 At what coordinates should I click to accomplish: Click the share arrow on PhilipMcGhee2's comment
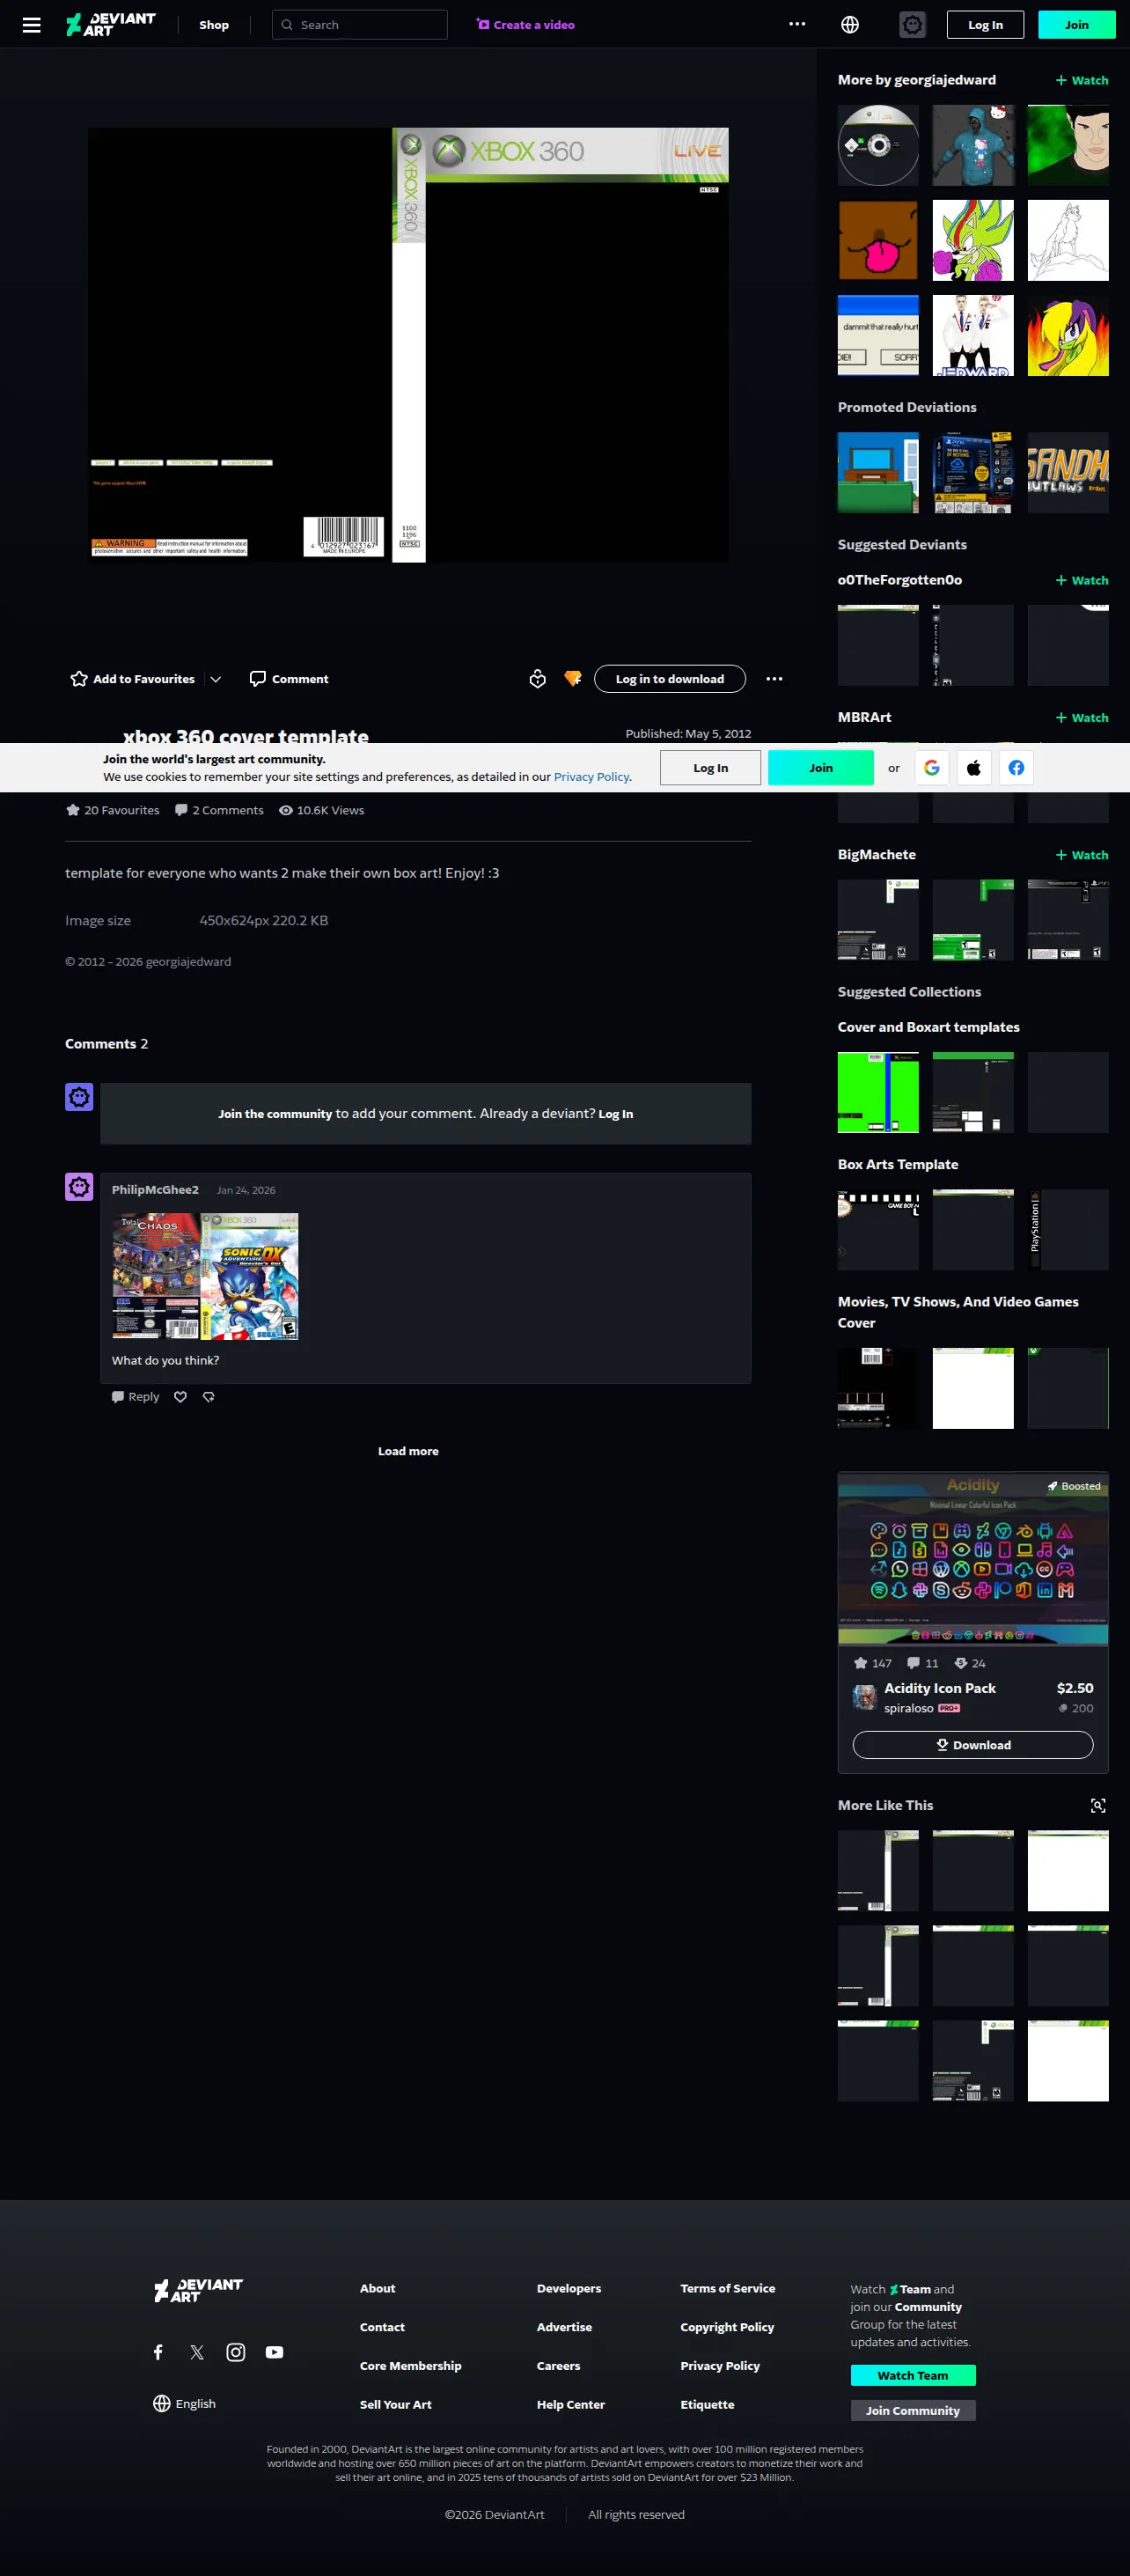tap(209, 1397)
